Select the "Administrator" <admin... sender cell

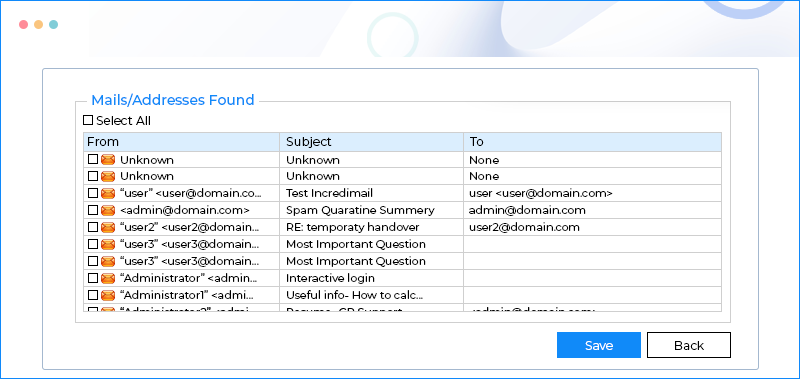[188, 278]
